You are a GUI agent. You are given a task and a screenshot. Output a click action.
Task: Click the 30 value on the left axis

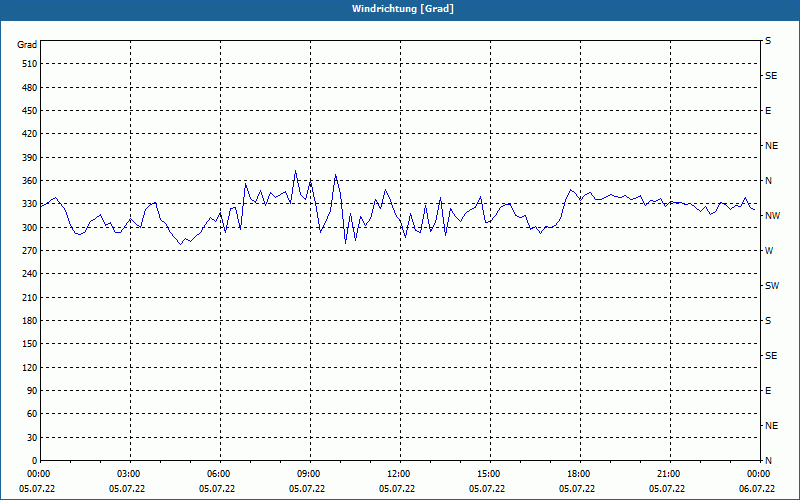32,437
